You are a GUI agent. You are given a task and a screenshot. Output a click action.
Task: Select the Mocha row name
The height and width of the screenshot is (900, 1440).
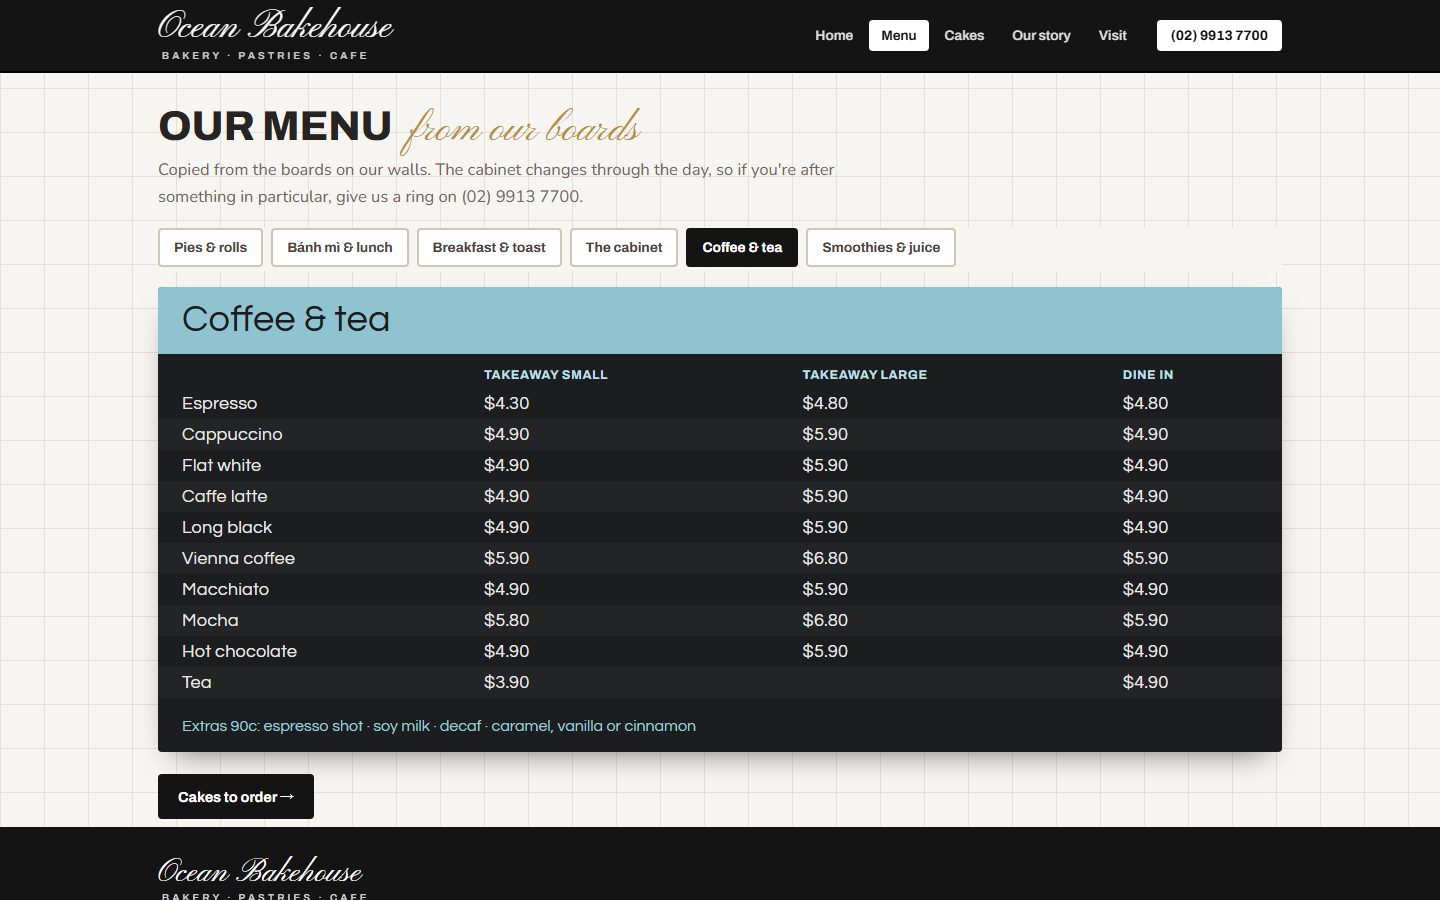click(210, 620)
